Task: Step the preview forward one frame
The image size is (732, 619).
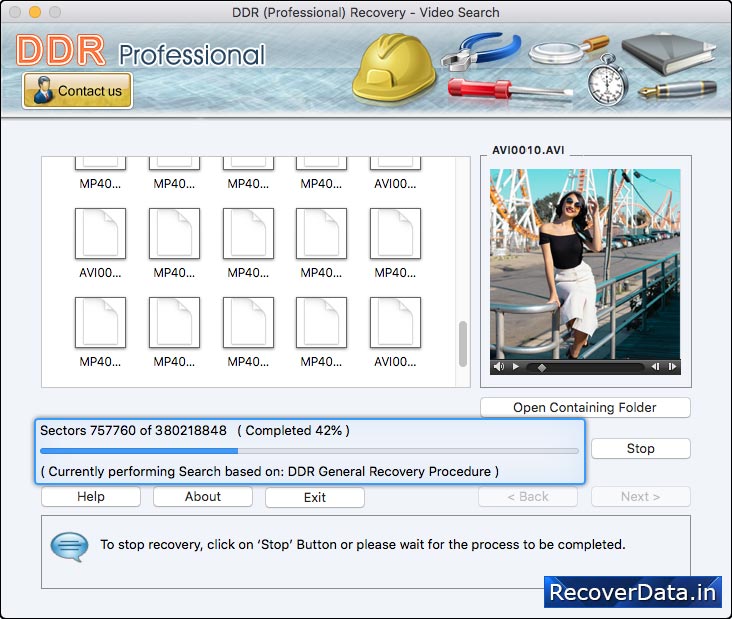Action: (x=672, y=366)
